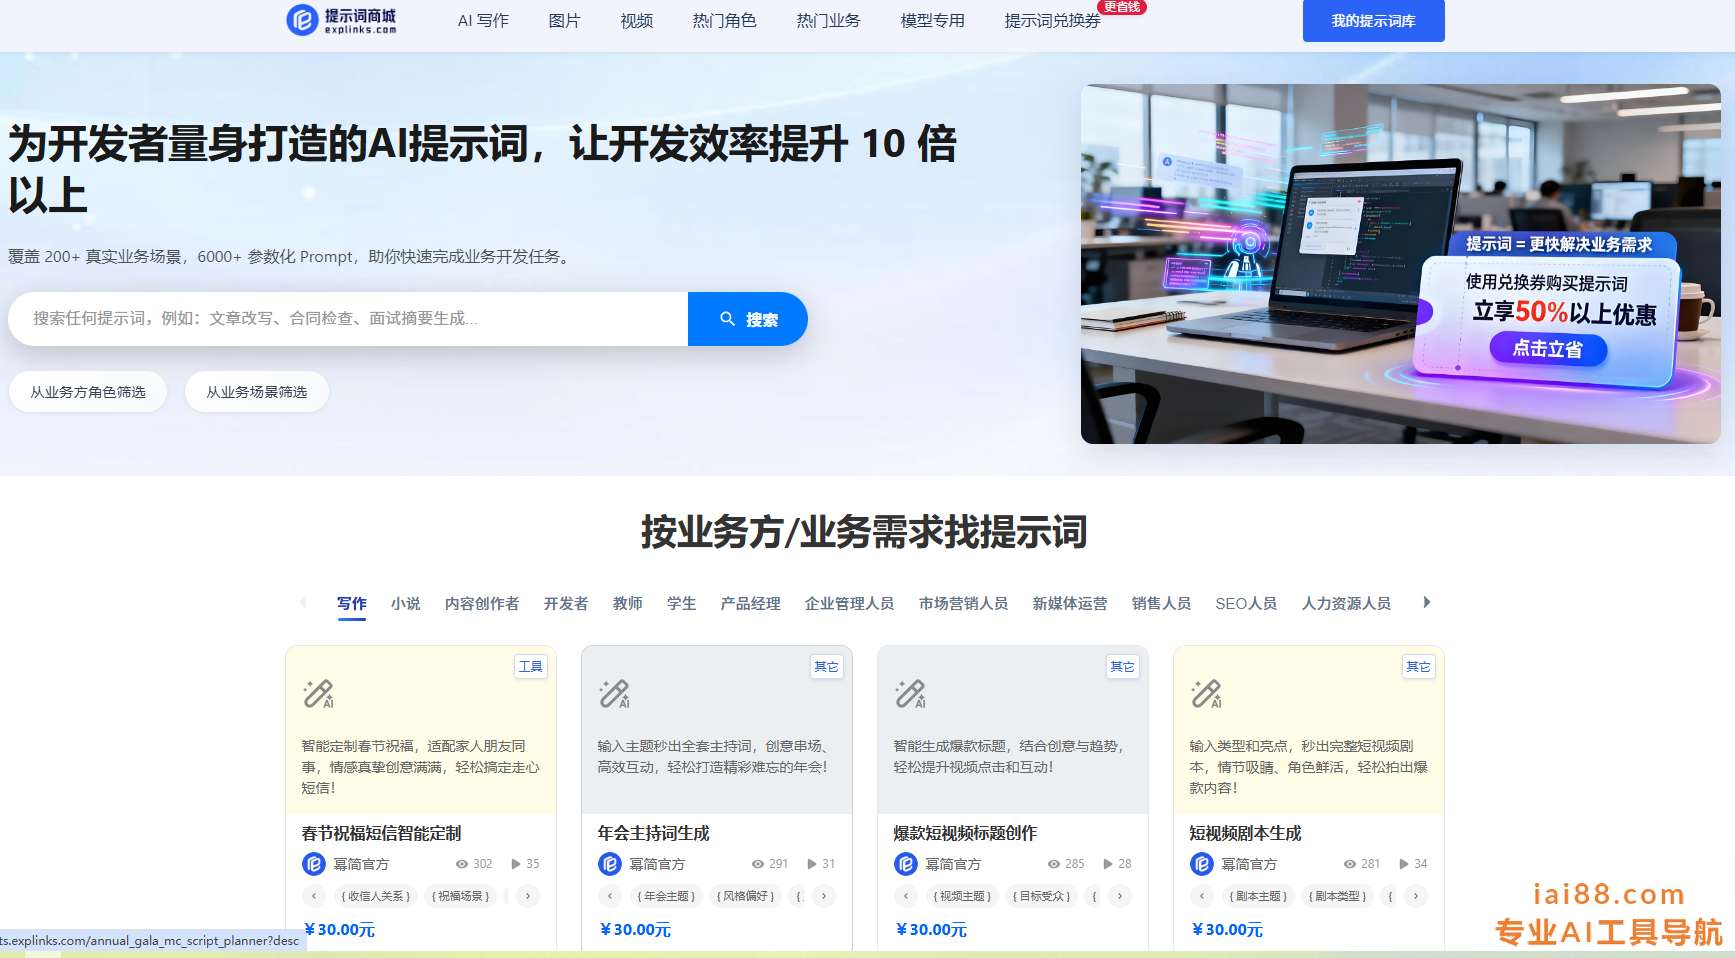Focus the prompt search input field

click(348, 319)
